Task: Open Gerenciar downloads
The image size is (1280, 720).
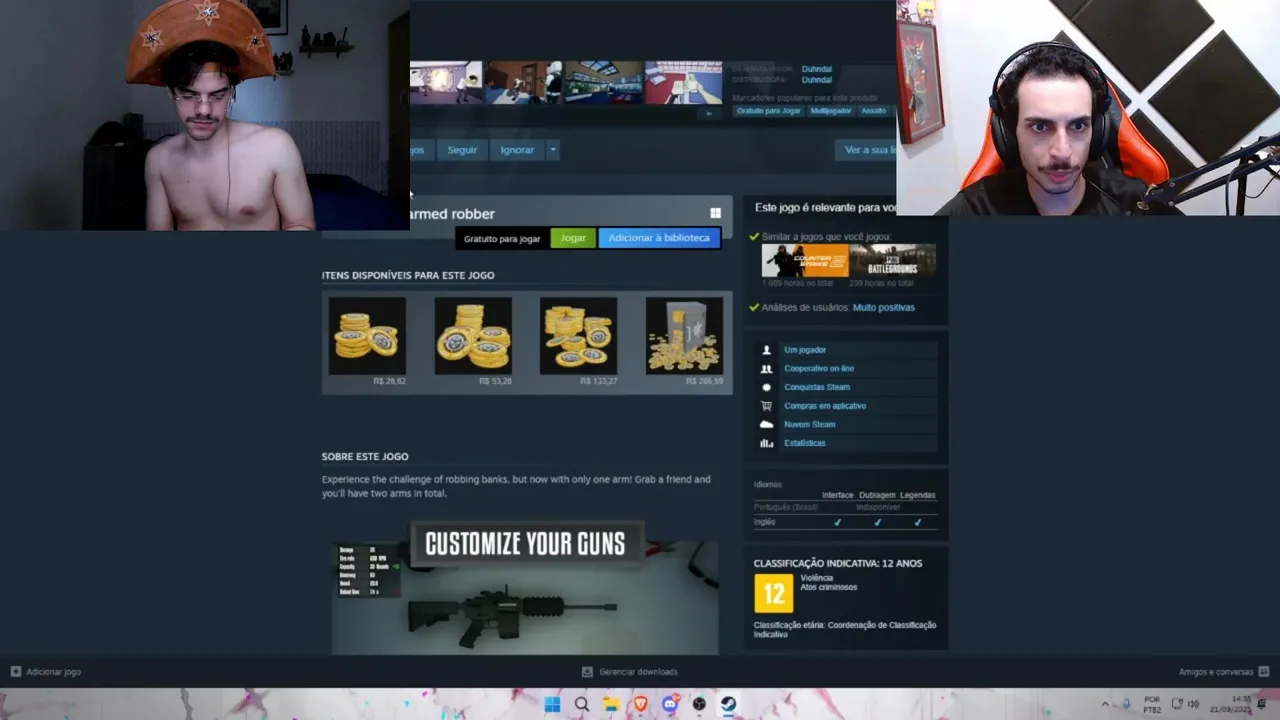Action: pyautogui.click(x=638, y=672)
